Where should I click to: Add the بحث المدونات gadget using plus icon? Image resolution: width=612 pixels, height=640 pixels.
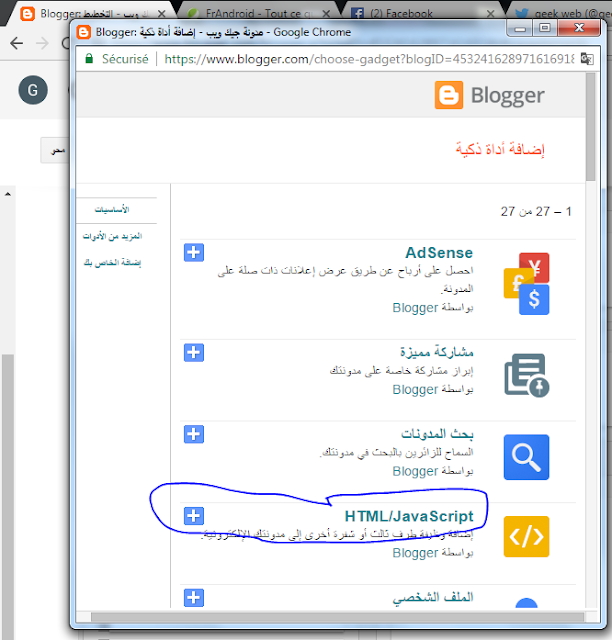click(x=194, y=434)
